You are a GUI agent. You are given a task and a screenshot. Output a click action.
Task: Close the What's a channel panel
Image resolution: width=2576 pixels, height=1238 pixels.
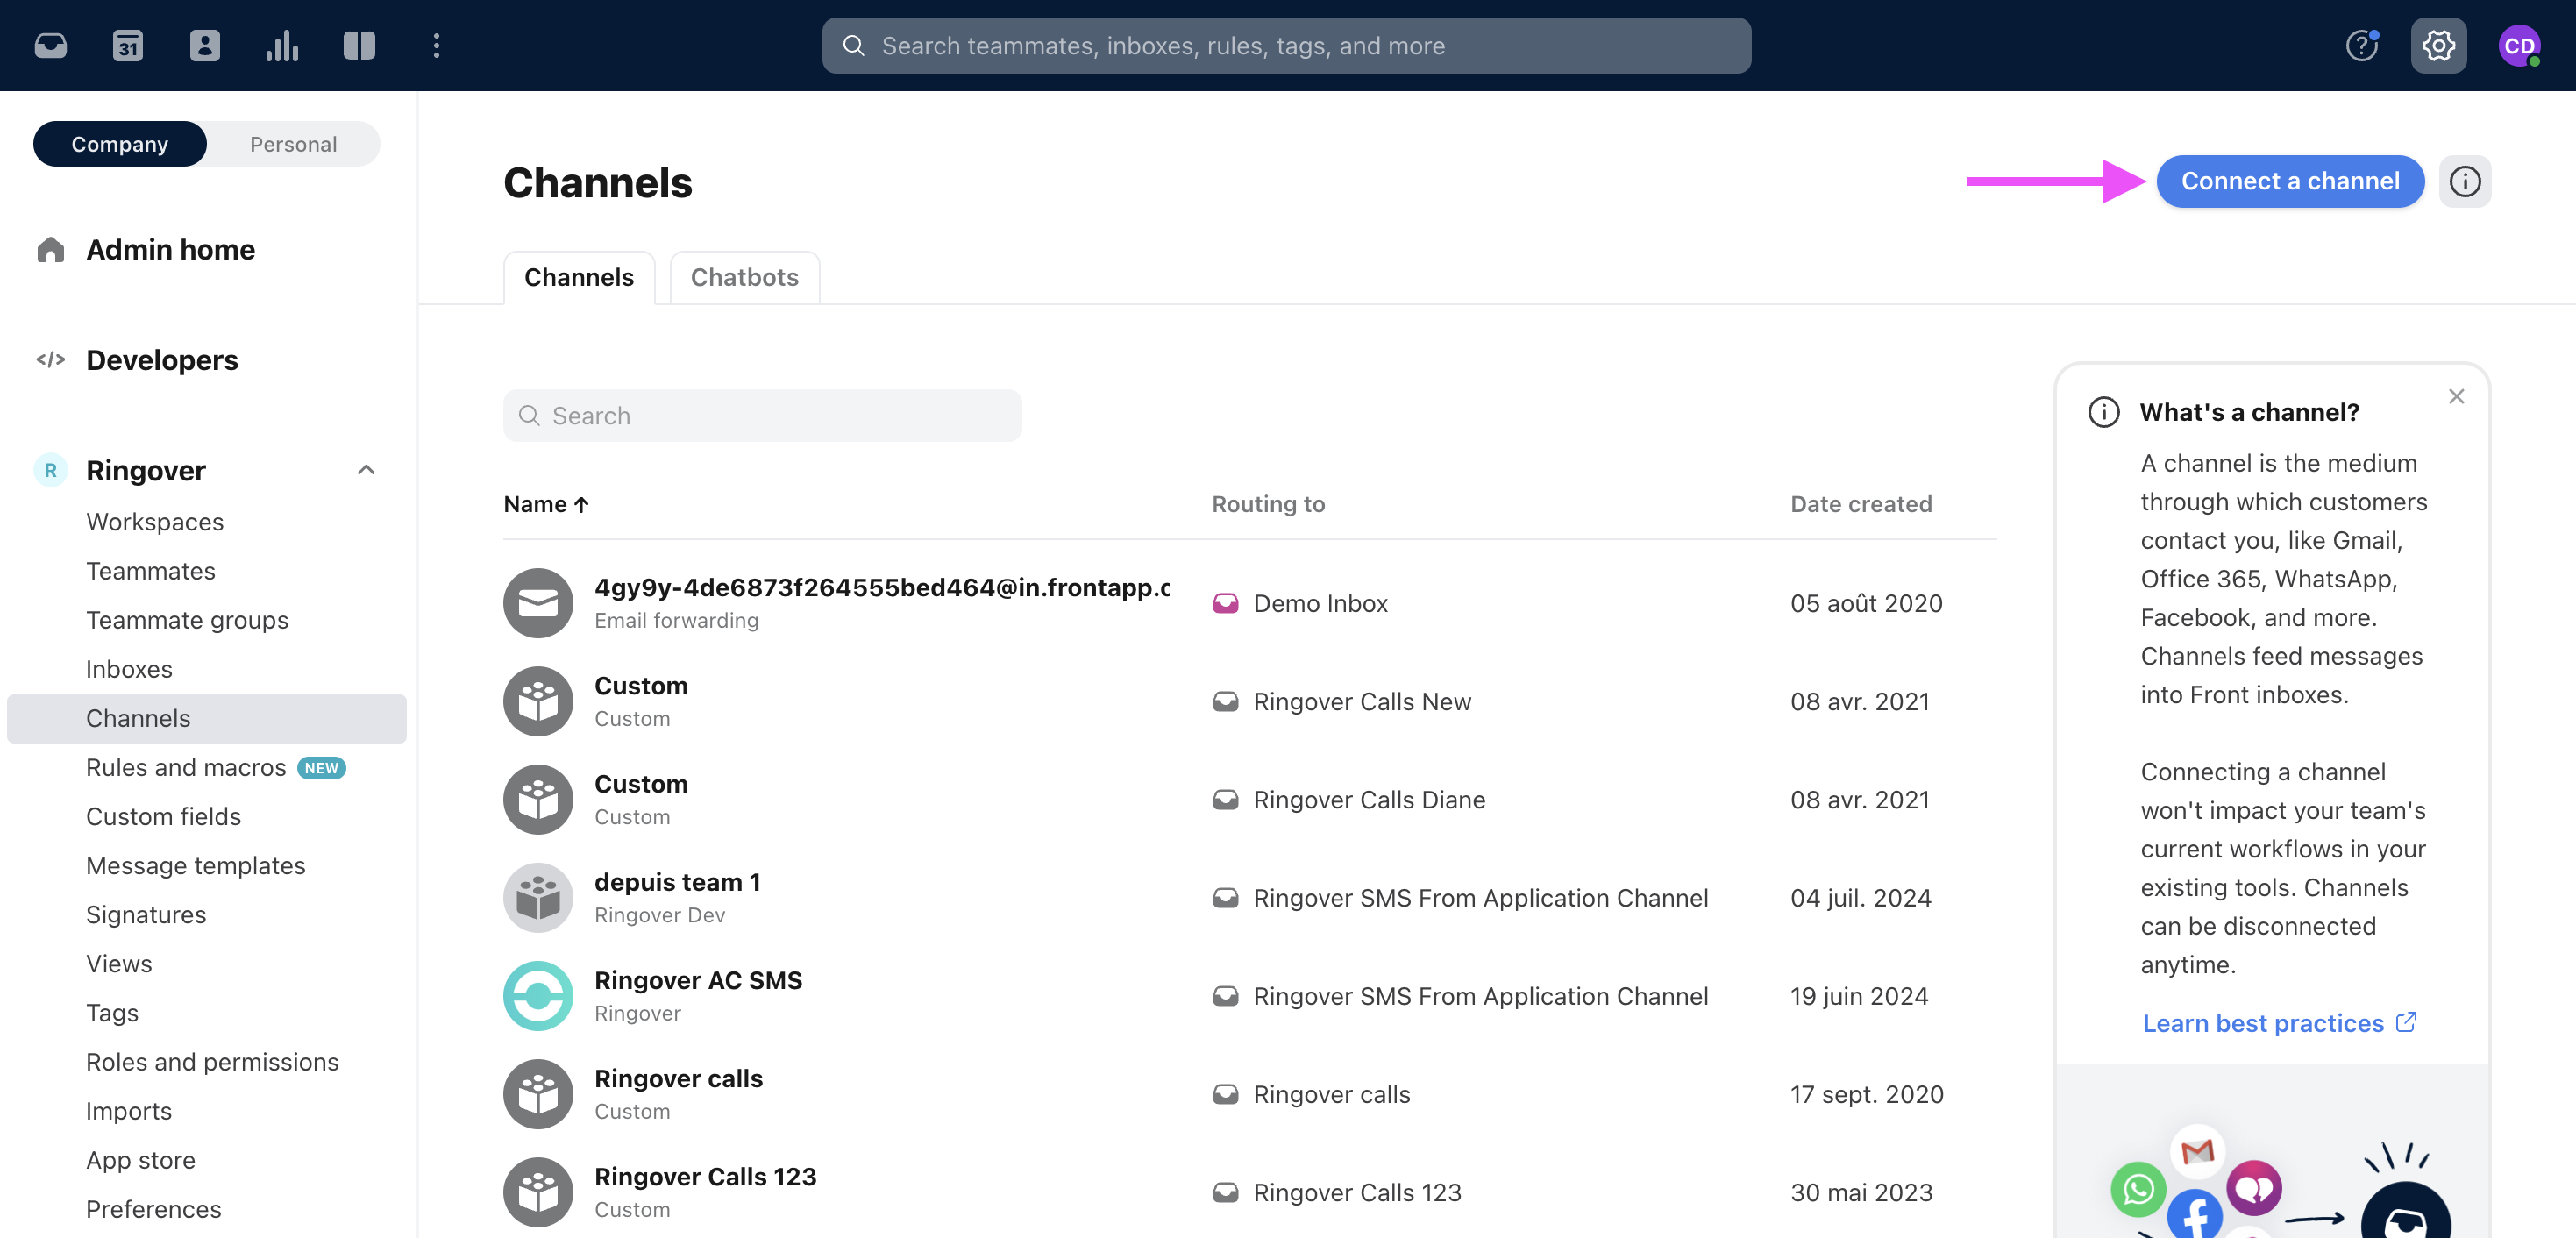click(2456, 396)
